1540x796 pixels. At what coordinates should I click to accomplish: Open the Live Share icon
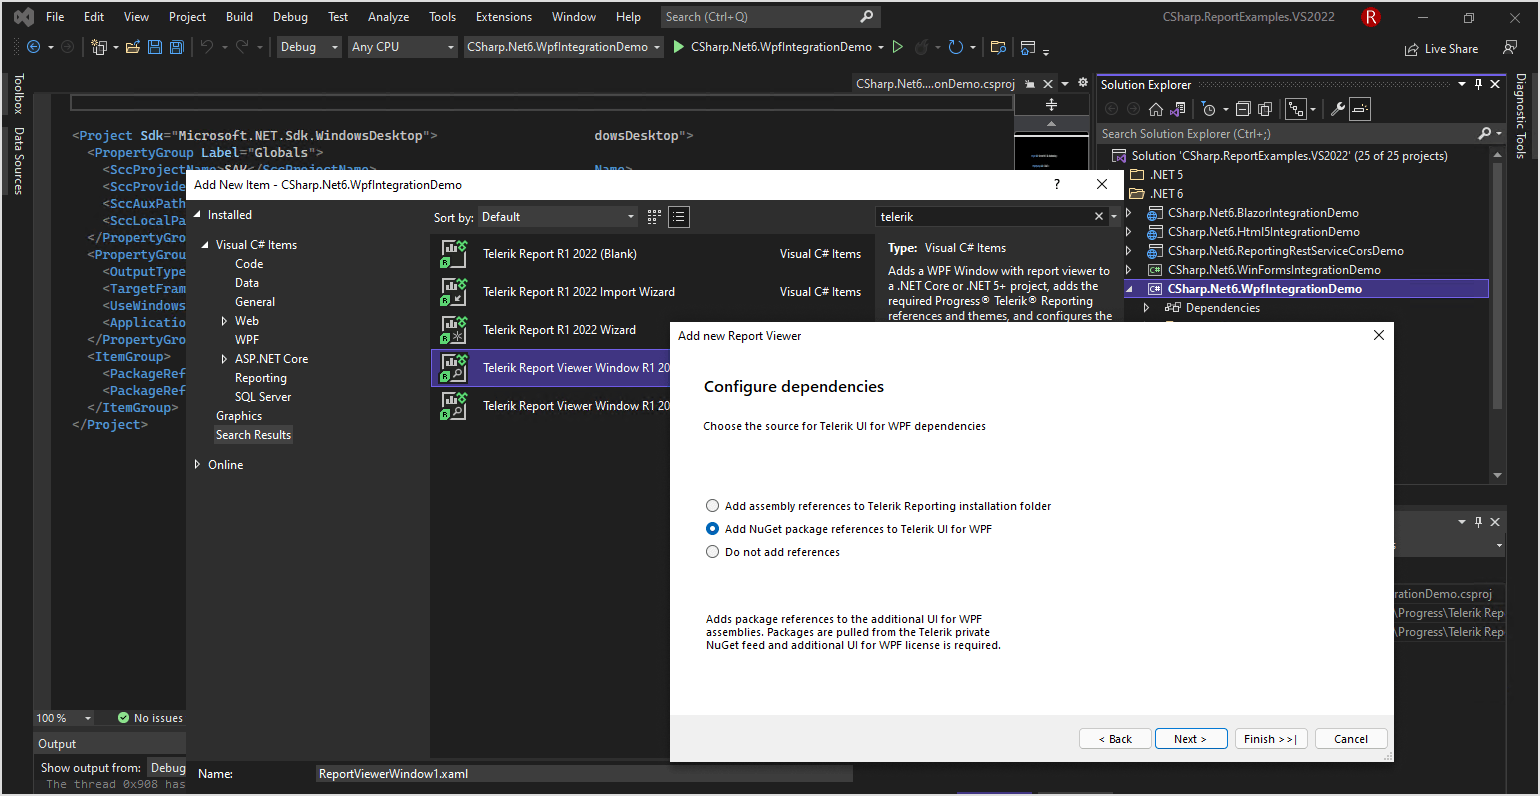1412,49
